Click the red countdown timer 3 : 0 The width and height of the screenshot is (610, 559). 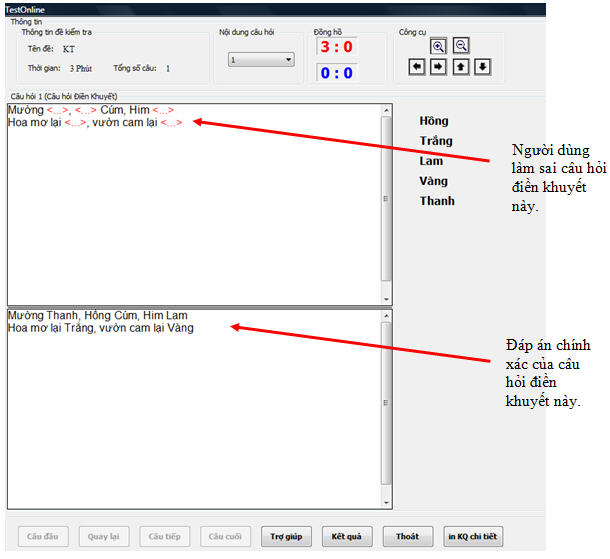[x=337, y=47]
